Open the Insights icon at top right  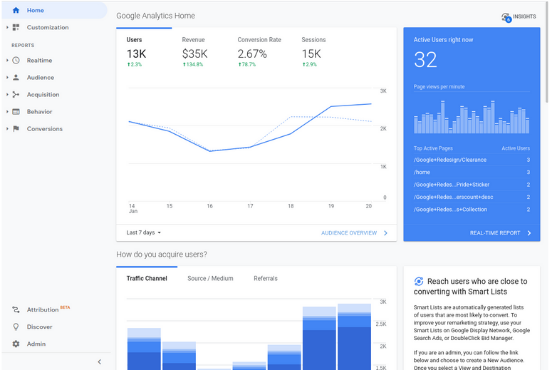[506, 17]
